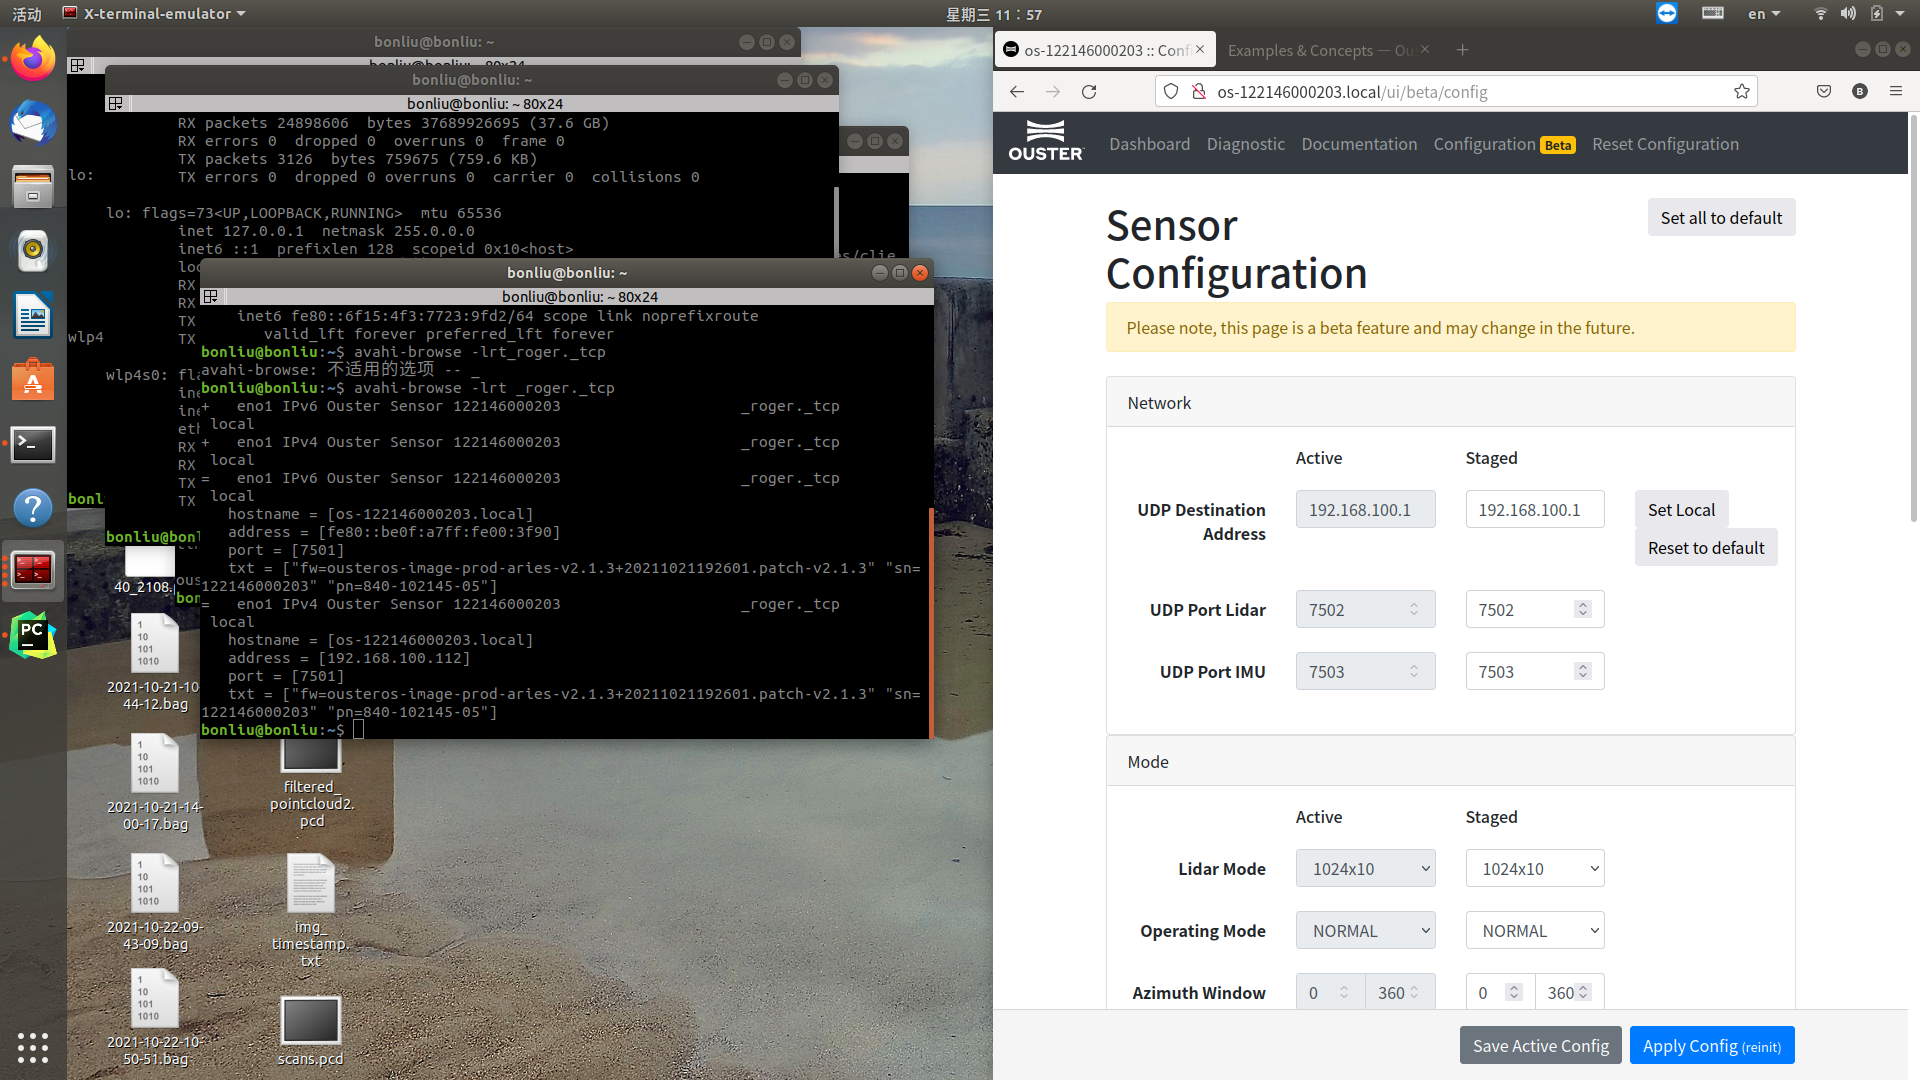Click the Ouster logo in the web page header
Screen dimensions: 1920x1080
(x=1046, y=140)
